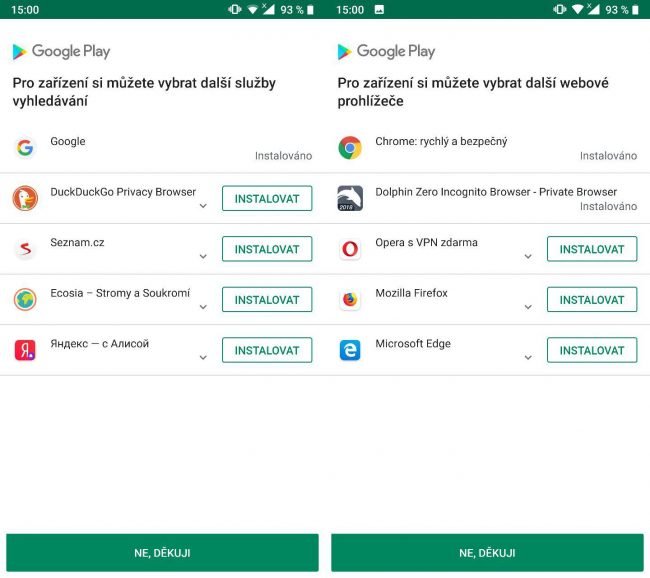Tap the Yandex app icon
Image resolution: width=650 pixels, height=578 pixels.
25,350
